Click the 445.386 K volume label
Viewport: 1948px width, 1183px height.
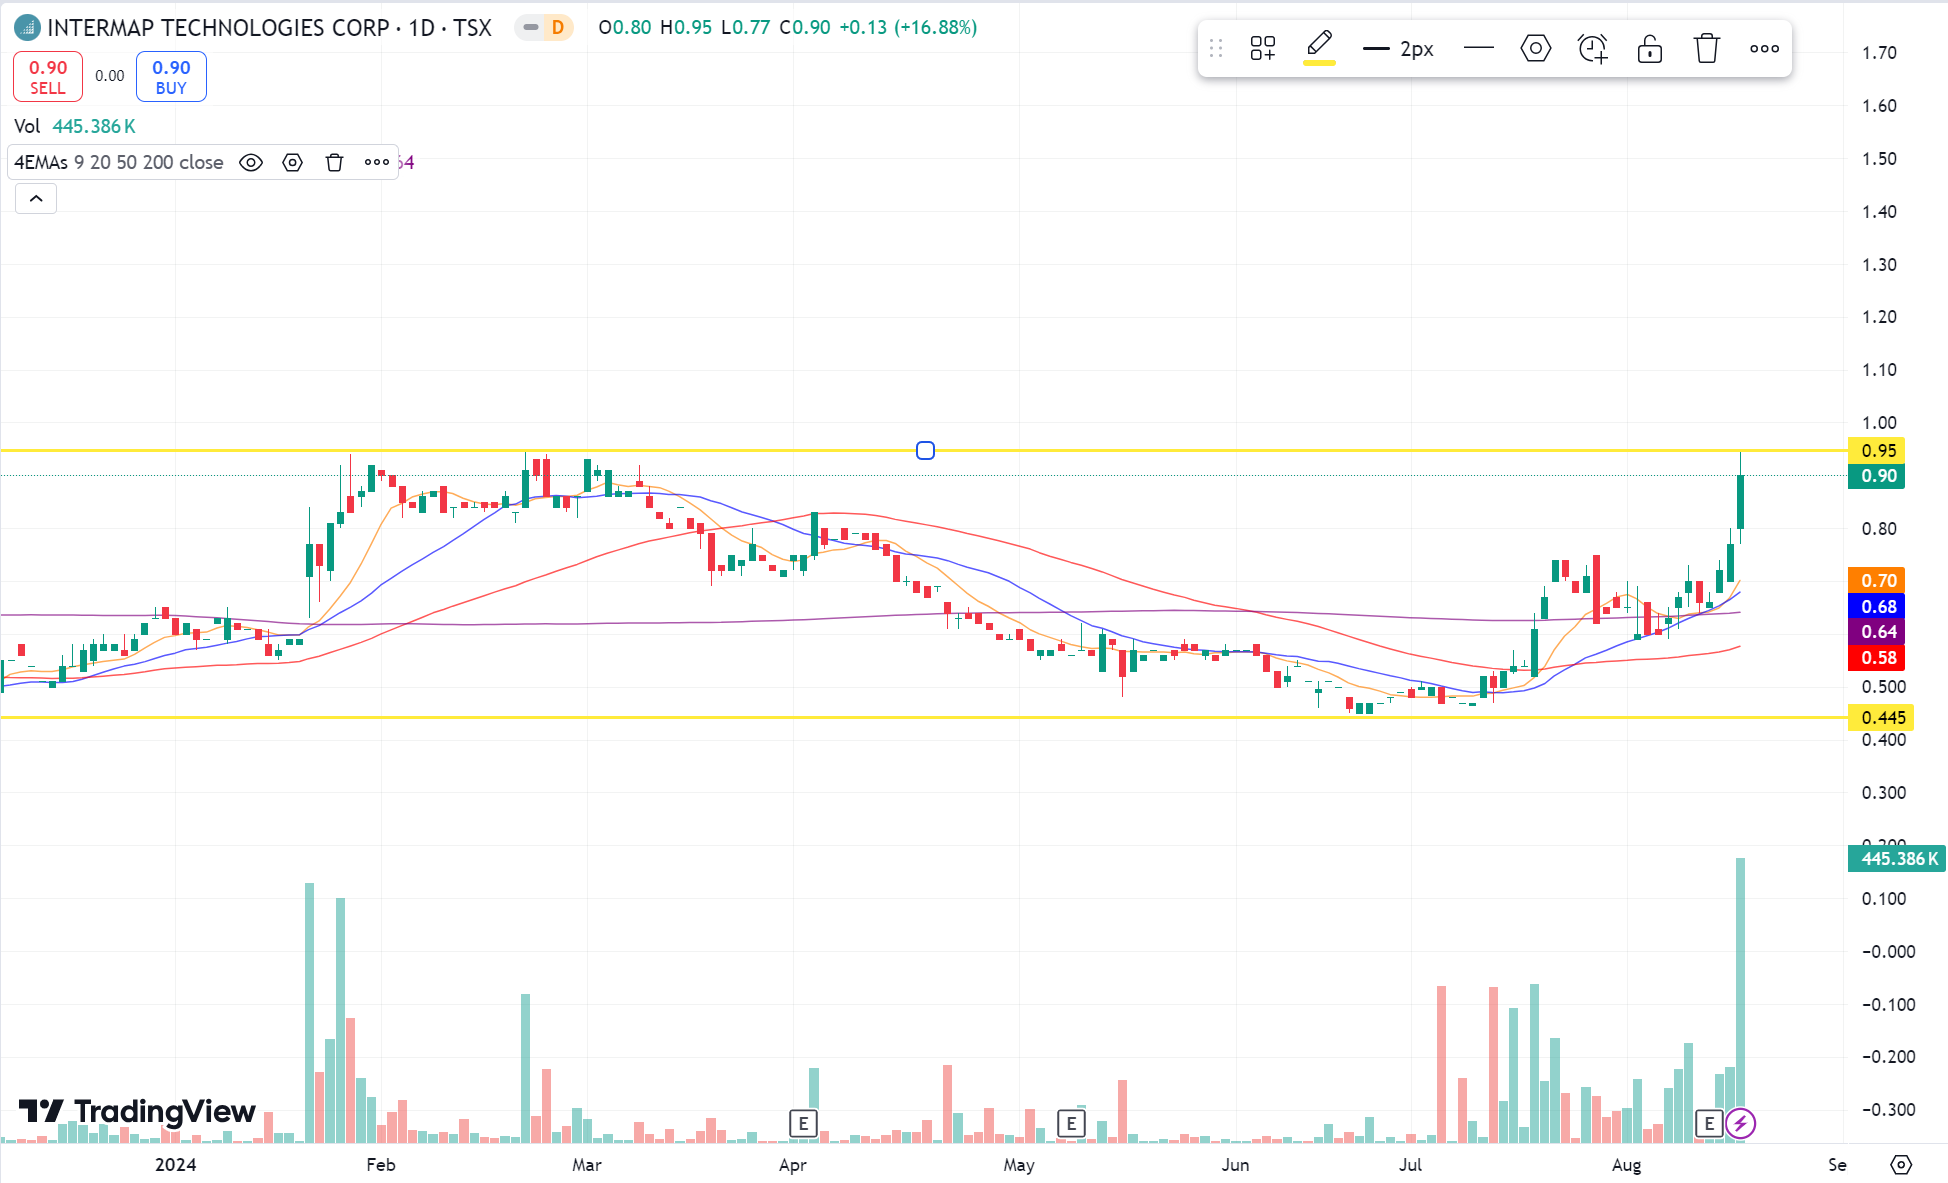1897,859
